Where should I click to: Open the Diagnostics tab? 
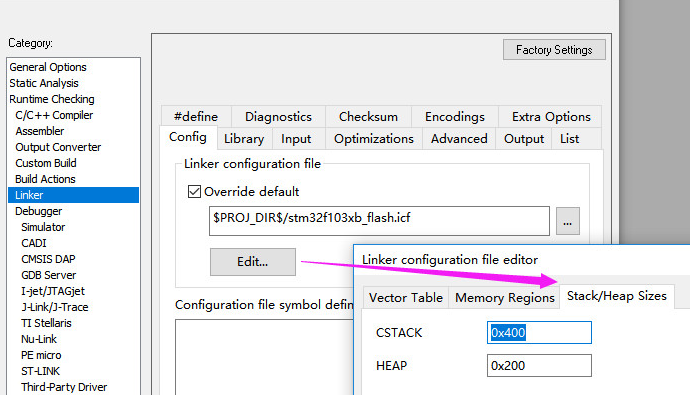click(278, 117)
